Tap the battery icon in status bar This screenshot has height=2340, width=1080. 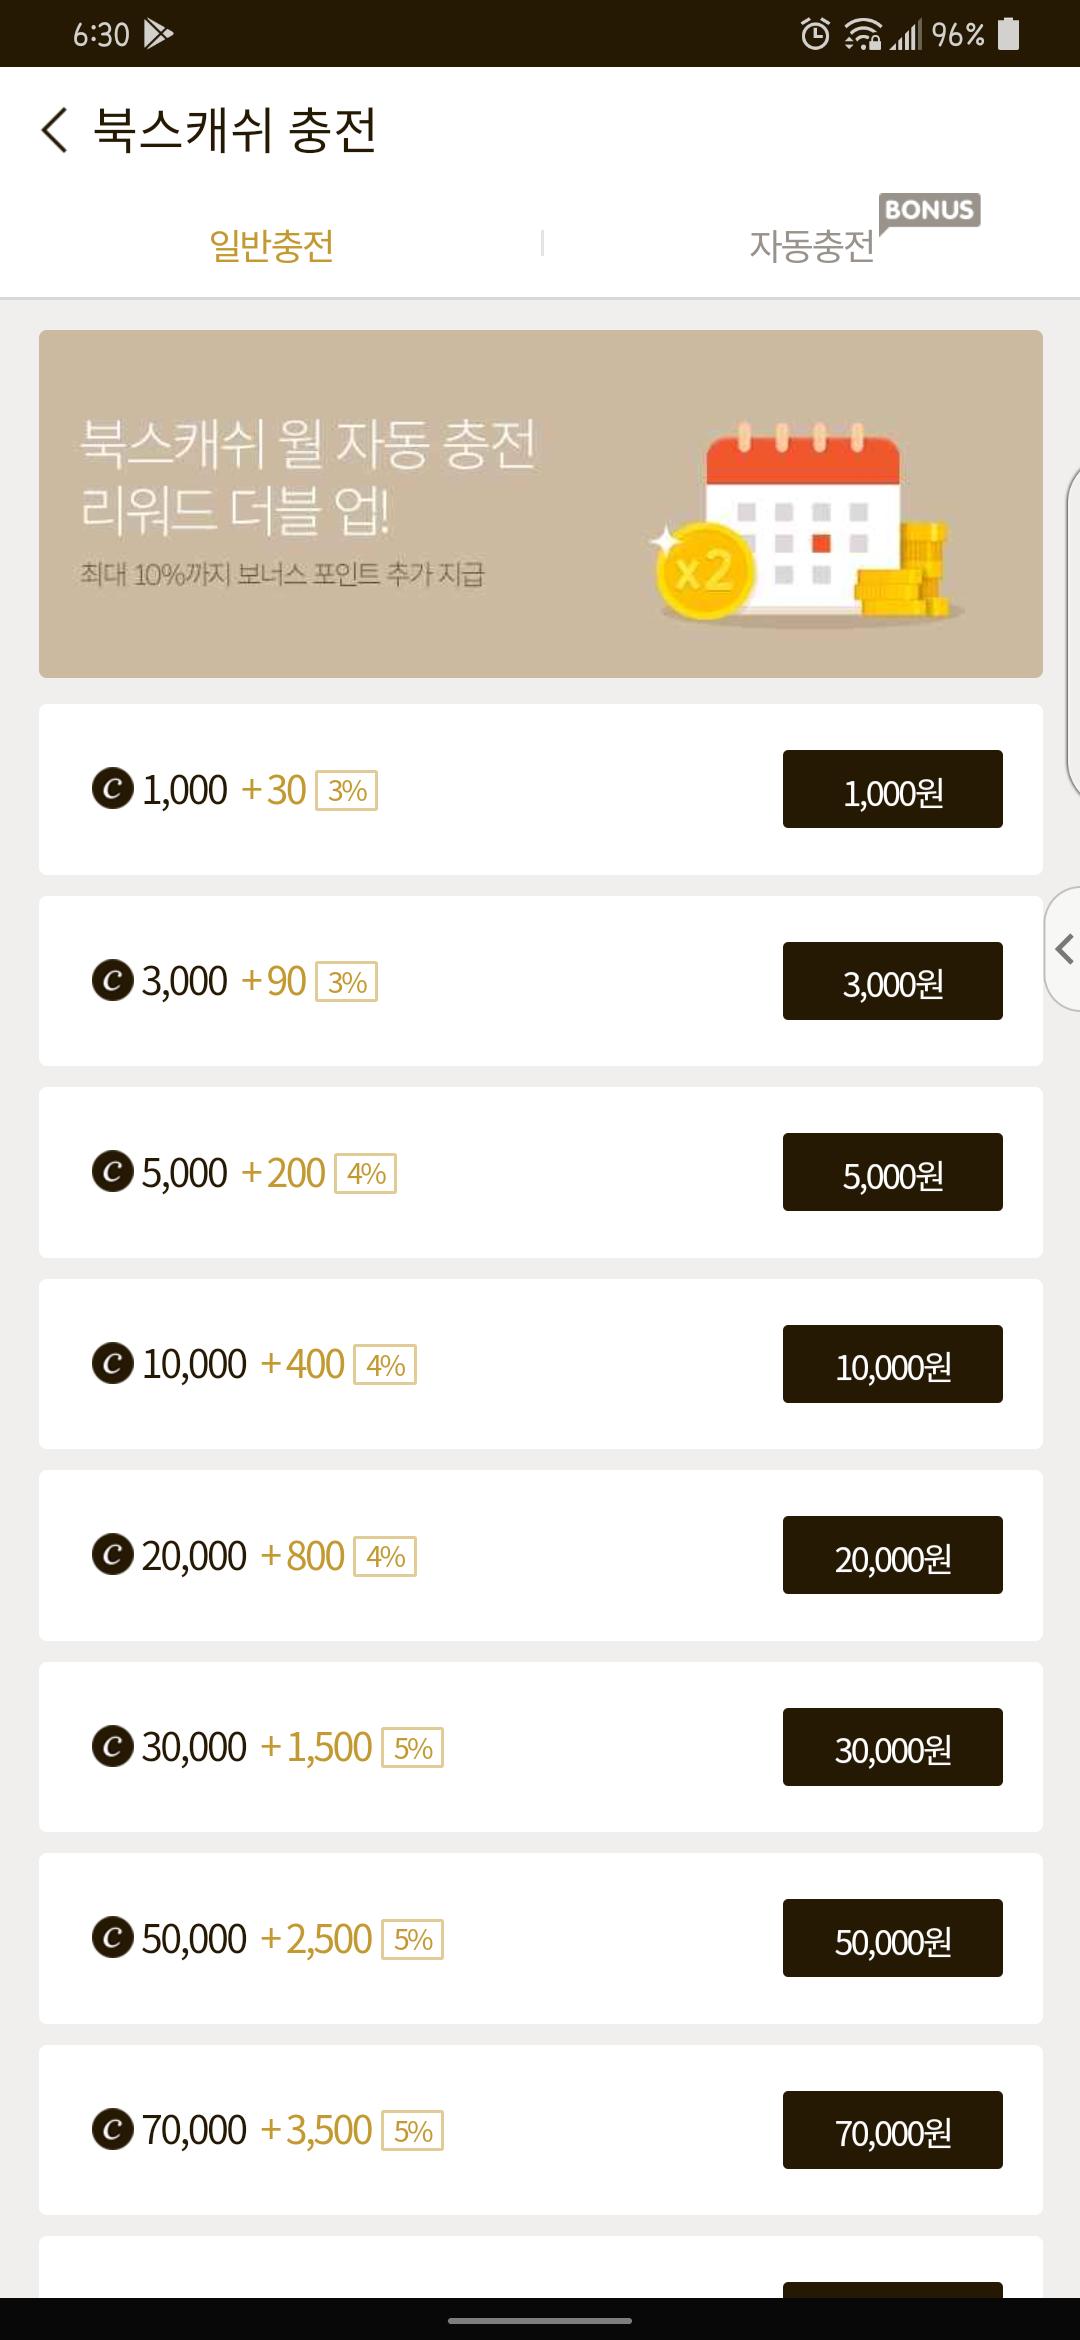pyautogui.click(x=1009, y=34)
